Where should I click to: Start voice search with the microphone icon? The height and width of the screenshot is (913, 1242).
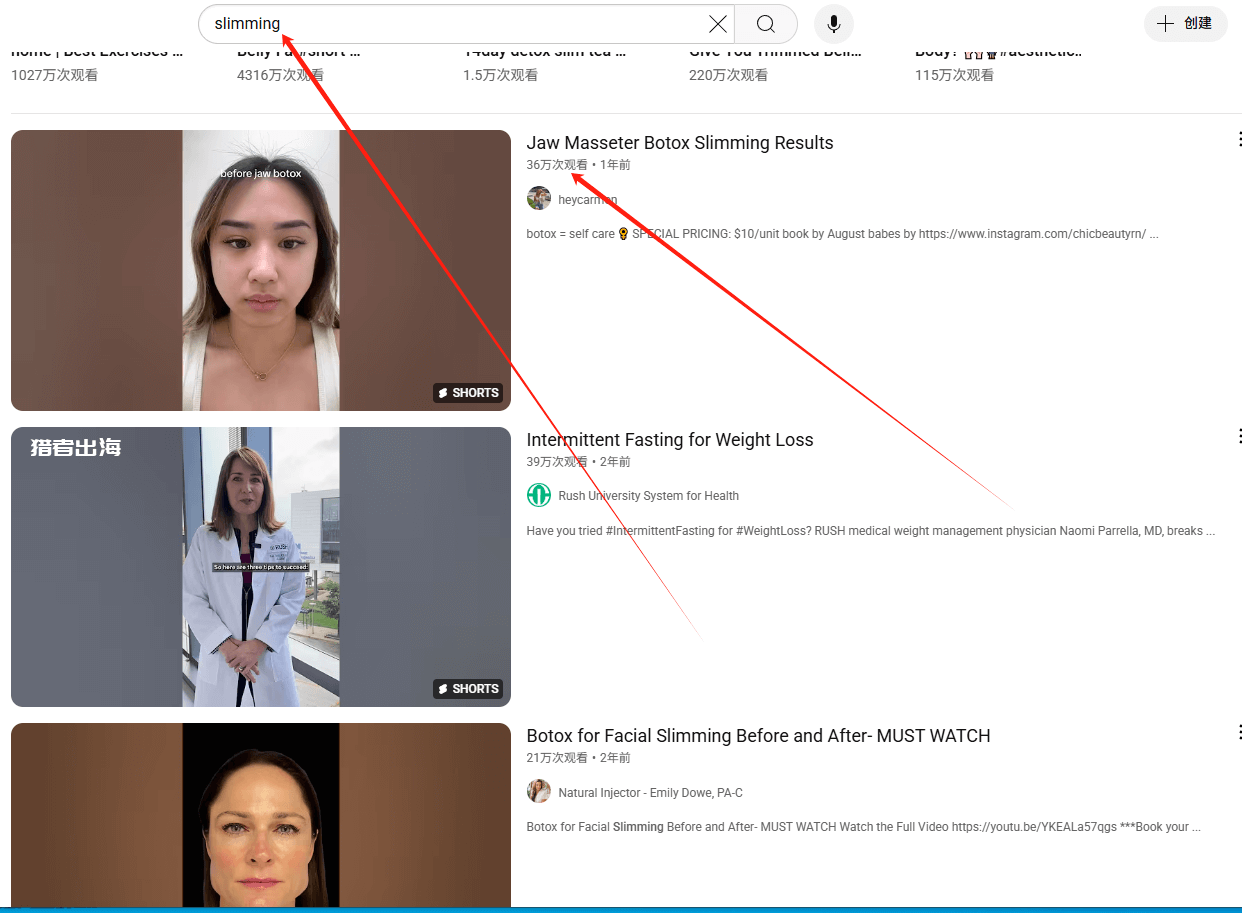834,24
